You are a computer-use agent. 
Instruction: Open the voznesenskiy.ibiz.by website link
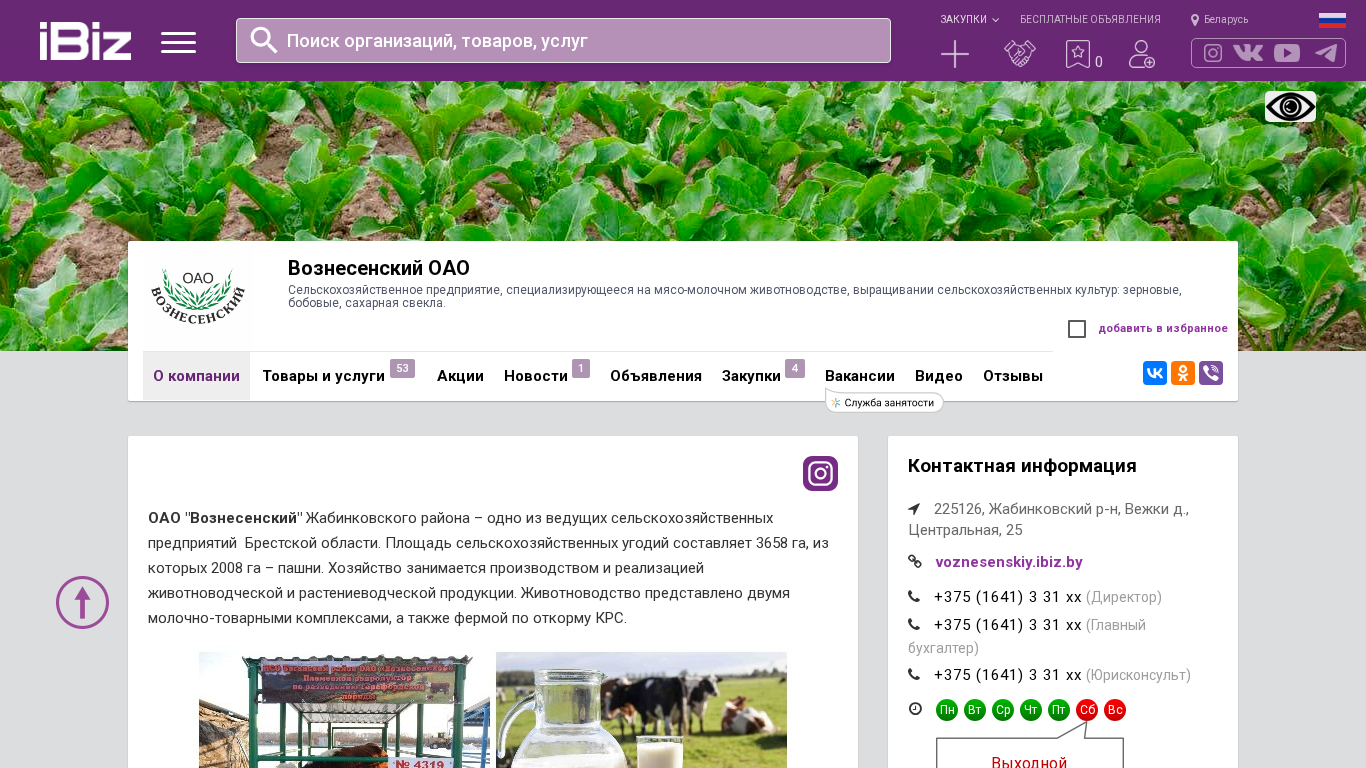pos(1009,562)
